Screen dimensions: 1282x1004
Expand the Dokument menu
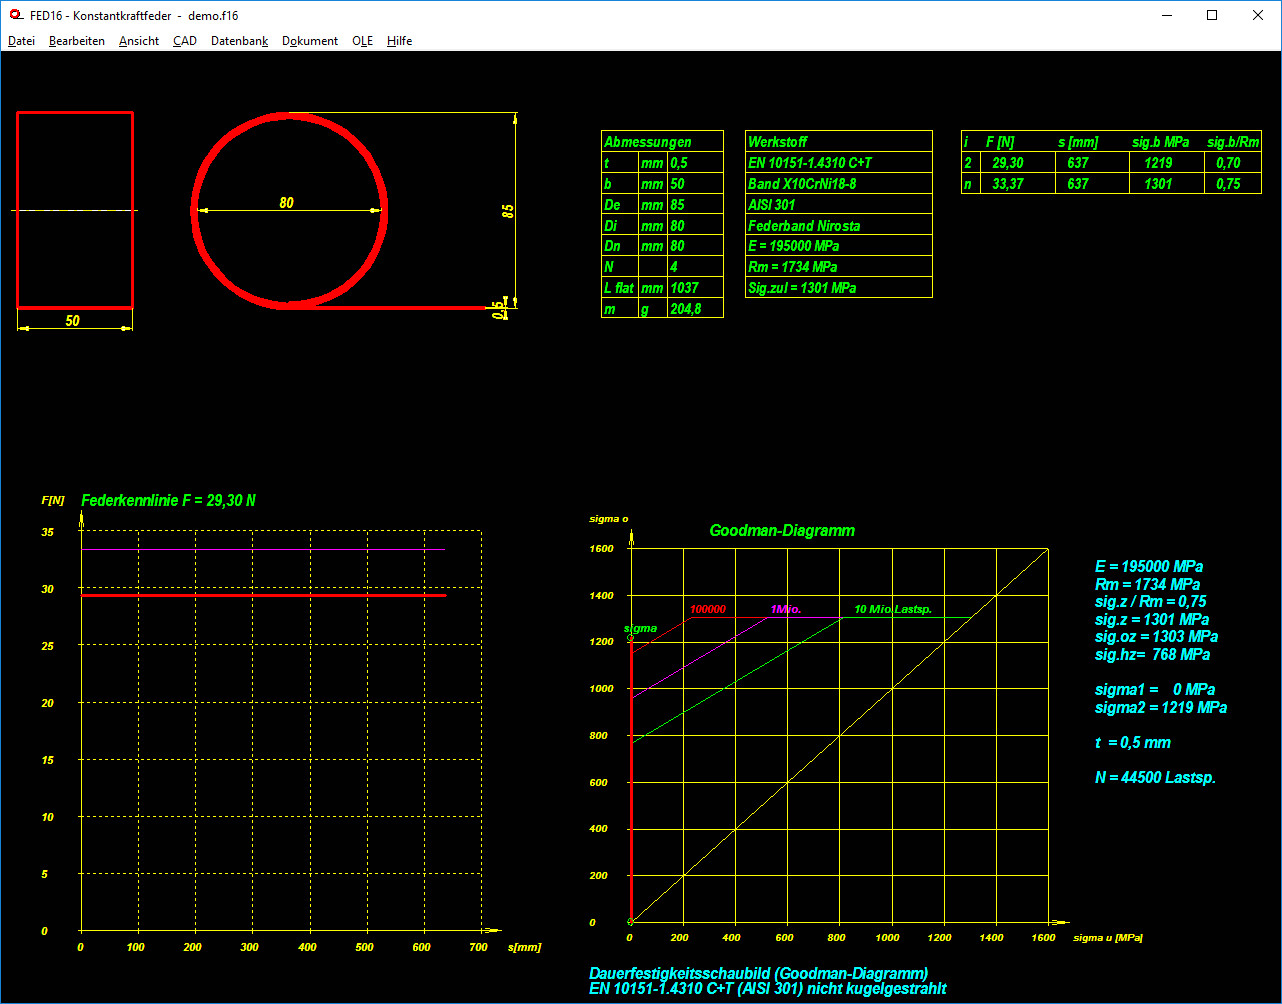coord(310,41)
